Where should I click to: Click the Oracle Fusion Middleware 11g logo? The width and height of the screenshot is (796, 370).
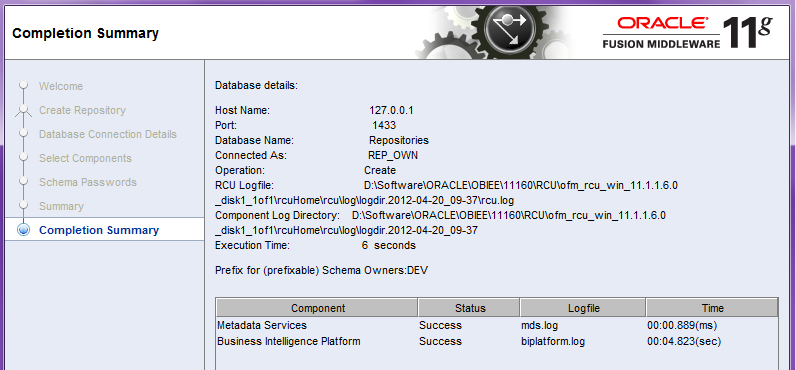(x=688, y=32)
